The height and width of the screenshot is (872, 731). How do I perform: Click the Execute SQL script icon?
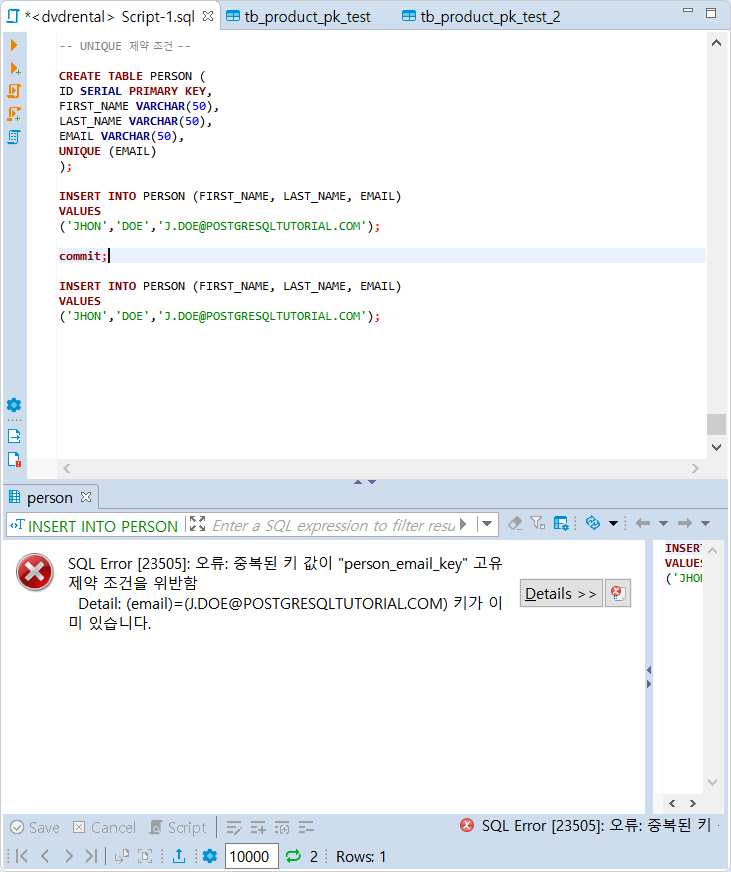pos(14,91)
